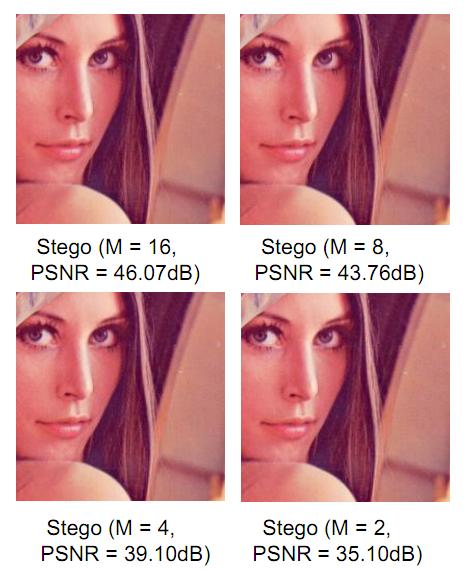Click the M = 8 stego image
The width and height of the screenshot is (469, 570).
tap(345, 119)
